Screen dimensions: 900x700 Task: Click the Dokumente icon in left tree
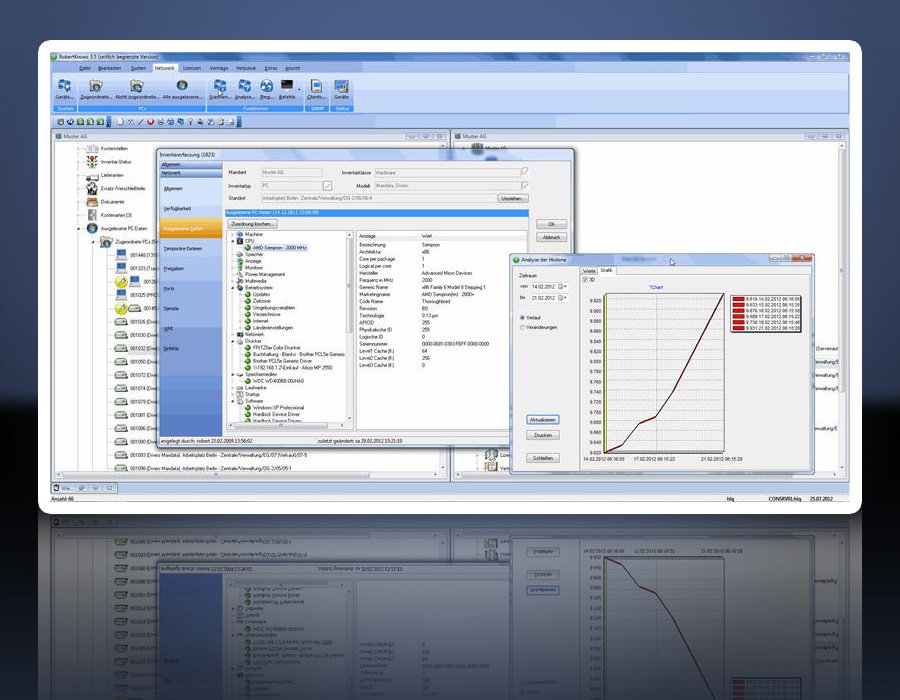92,201
